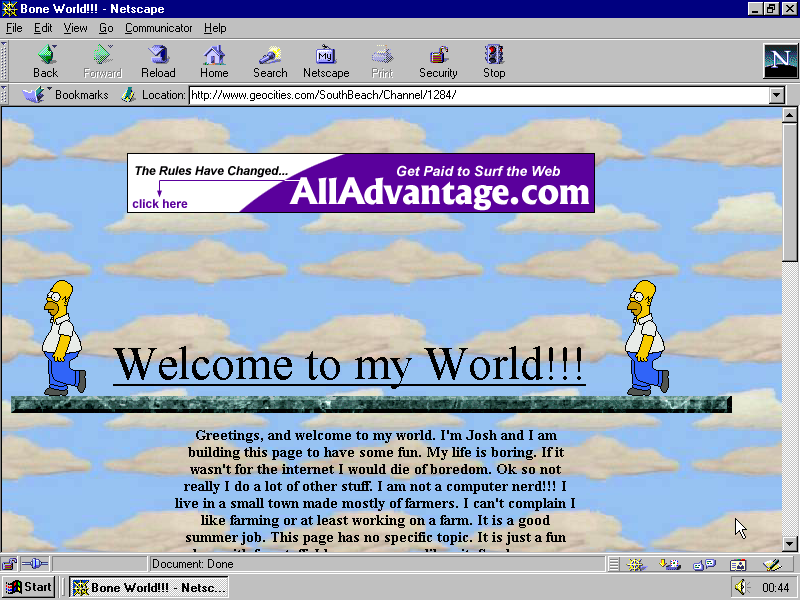Screen dimensions: 800x600
Task: Click the volume speaker tray icon
Action: click(741, 587)
